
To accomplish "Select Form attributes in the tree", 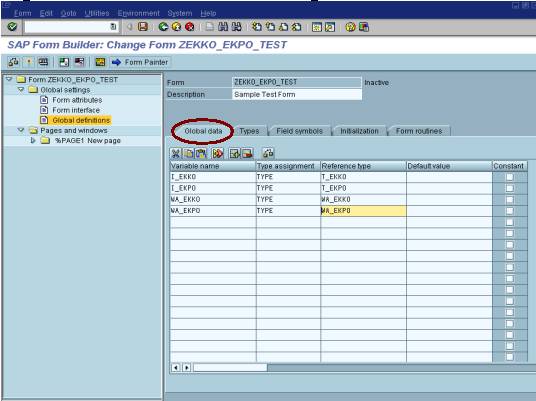I will [77, 100].
